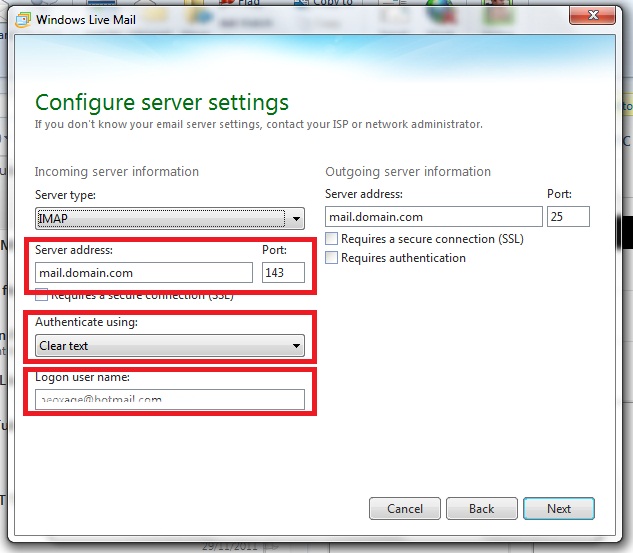Click the partially visible Copy to button
Image resolution: width=633 pixels, height=553 pixels.
pos(324,3)
